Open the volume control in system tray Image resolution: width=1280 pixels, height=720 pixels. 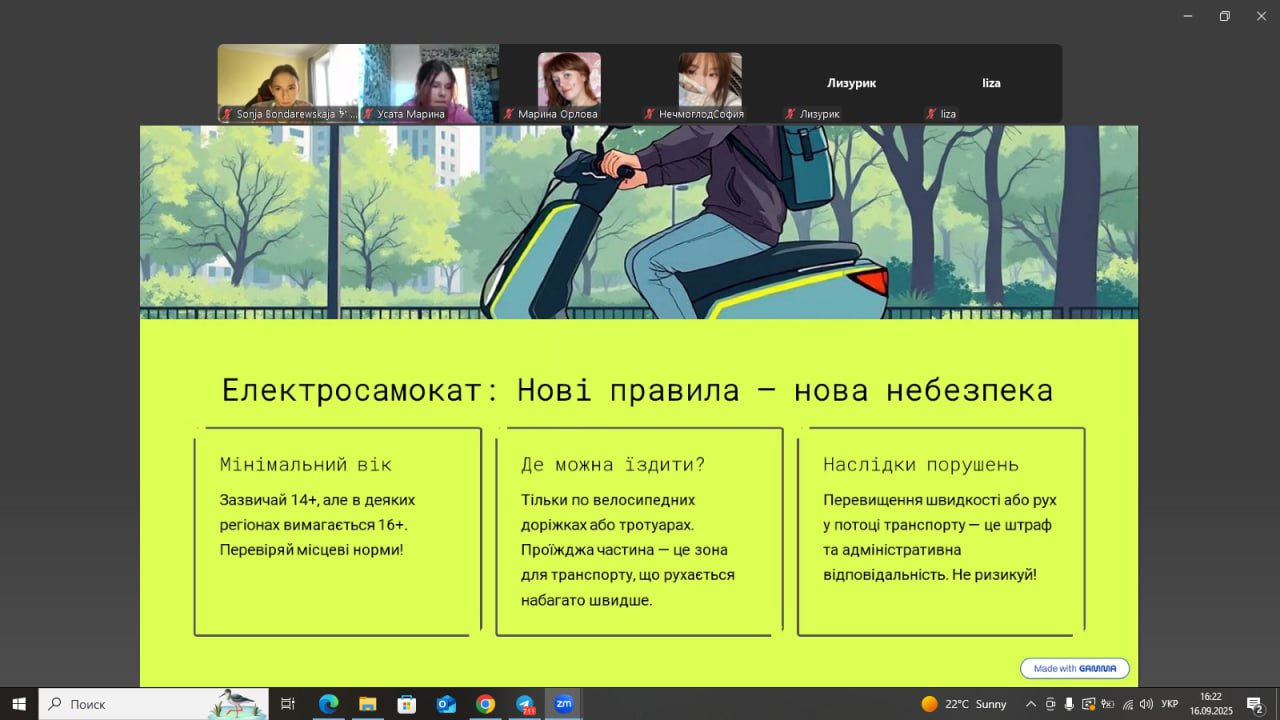[1146, 704]
